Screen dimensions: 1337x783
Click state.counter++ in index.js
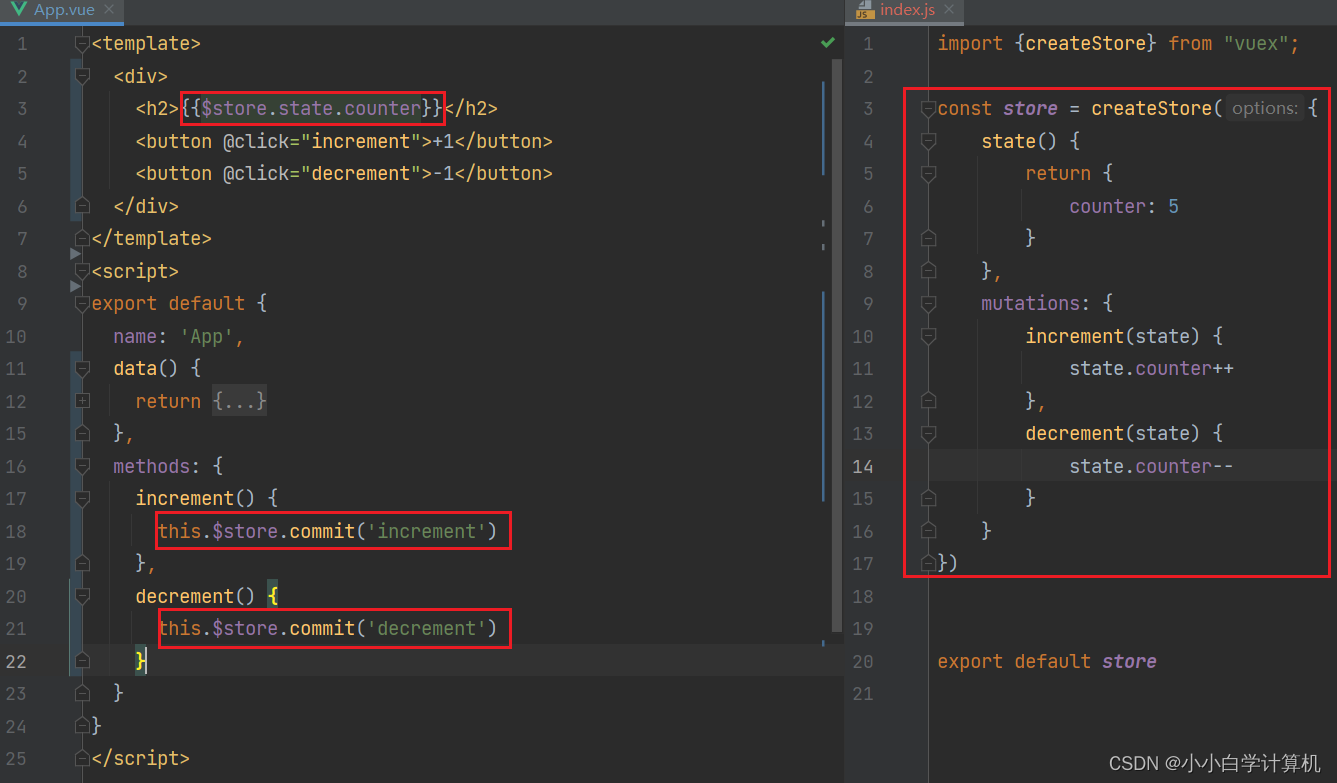point(1151,369)
